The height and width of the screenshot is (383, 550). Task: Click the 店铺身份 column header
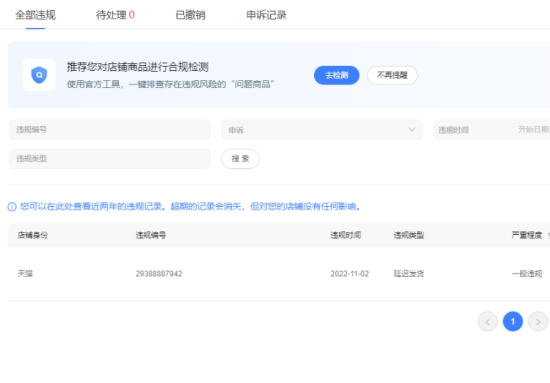33,235
